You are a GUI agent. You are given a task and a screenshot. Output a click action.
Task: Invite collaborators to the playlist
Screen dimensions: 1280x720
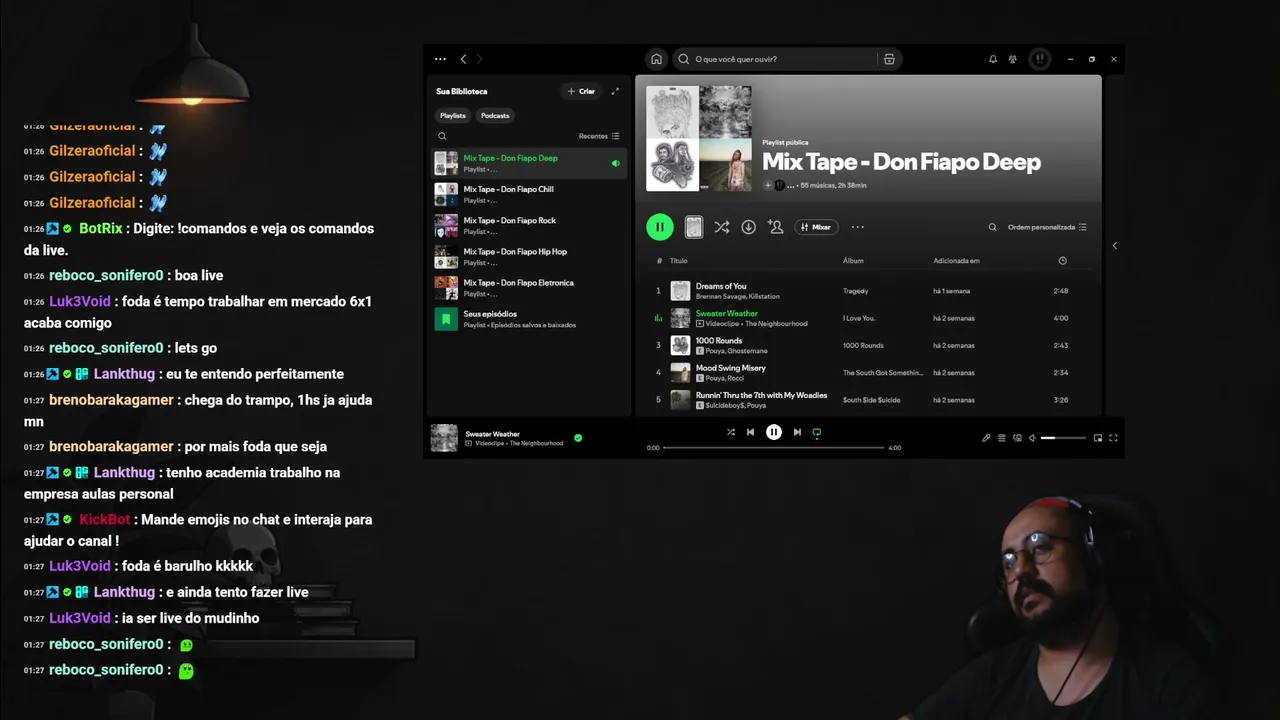point(775,227)
